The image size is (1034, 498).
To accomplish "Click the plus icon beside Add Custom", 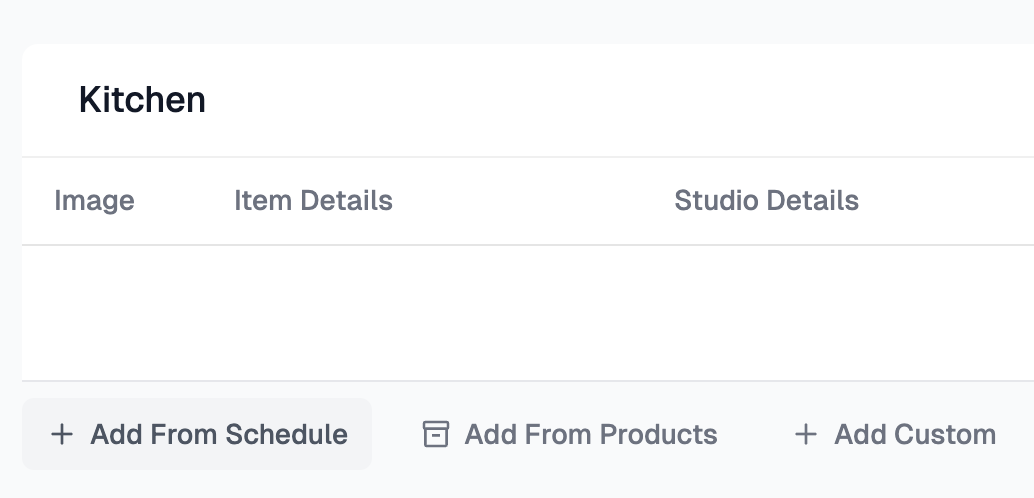I will coord(806,435).
